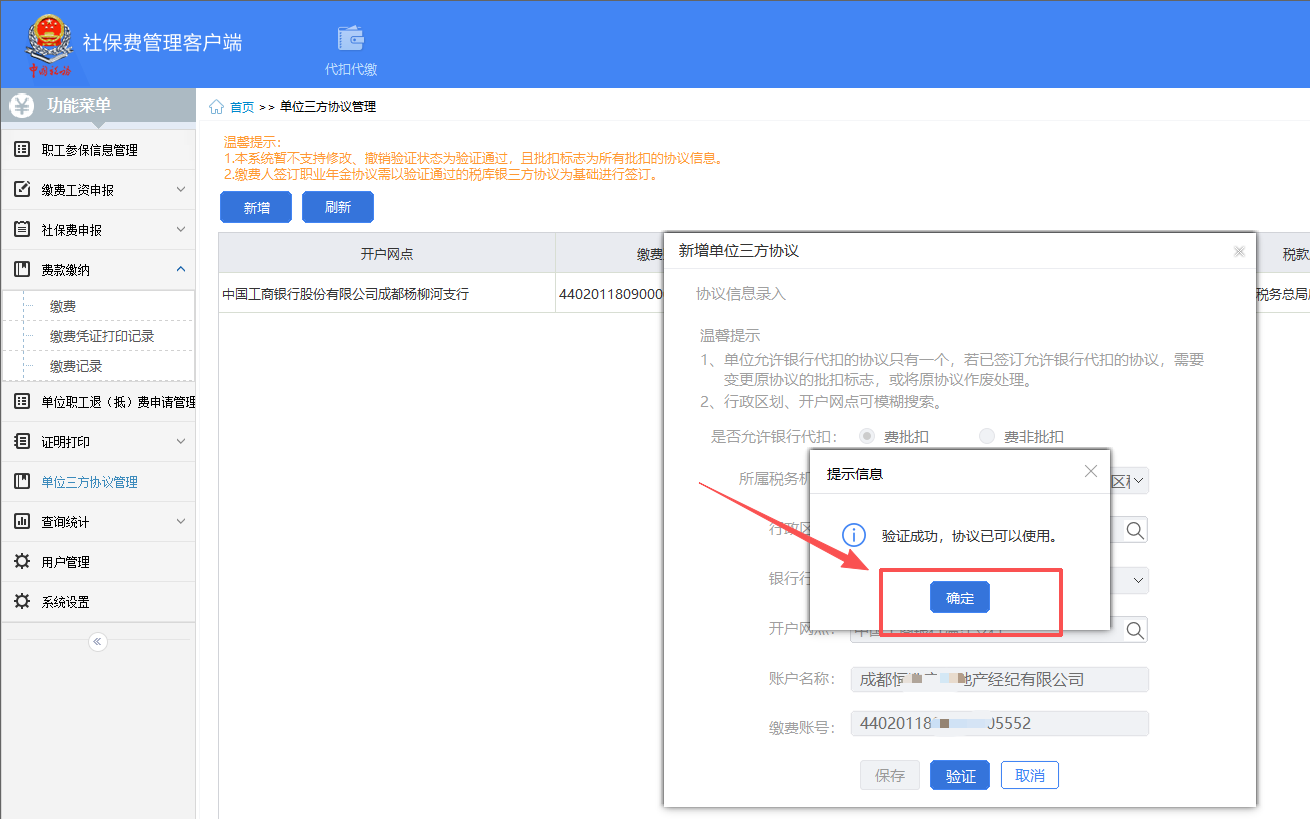Close the 提示信息 dialog with X
Viewport: 1310px width, 819px height.
tap(1091, 471)
